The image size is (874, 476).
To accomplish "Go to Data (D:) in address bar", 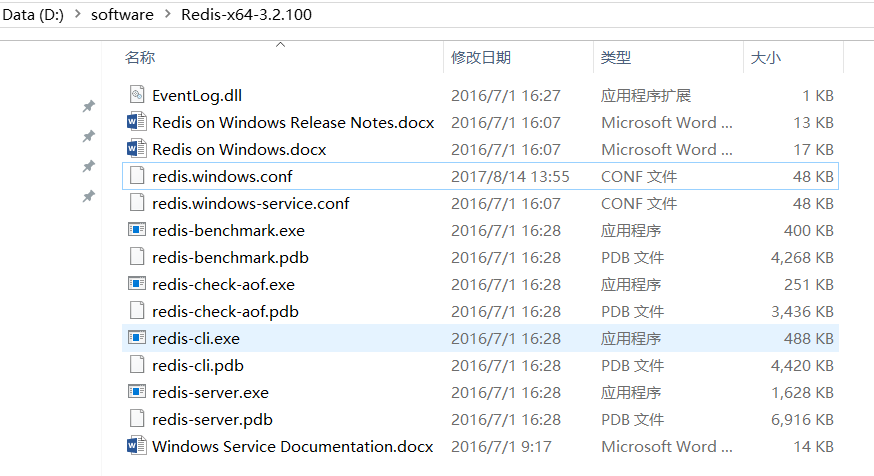I will [33, 14].
